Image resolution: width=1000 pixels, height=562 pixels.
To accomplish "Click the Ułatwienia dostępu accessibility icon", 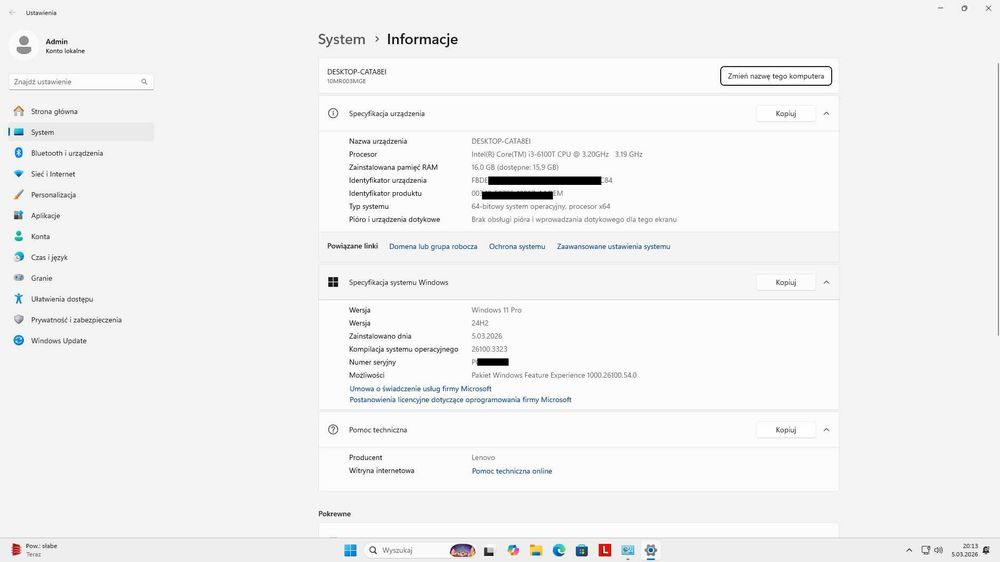I will [x=18, y=299].
